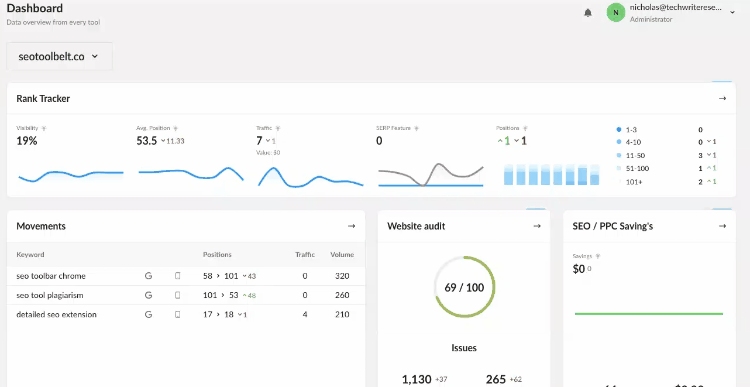Image resolution: width=750 pixels, height=387 pixels.
Task: Click the 69 / 100 audit score ring
Action: [464, 287]
